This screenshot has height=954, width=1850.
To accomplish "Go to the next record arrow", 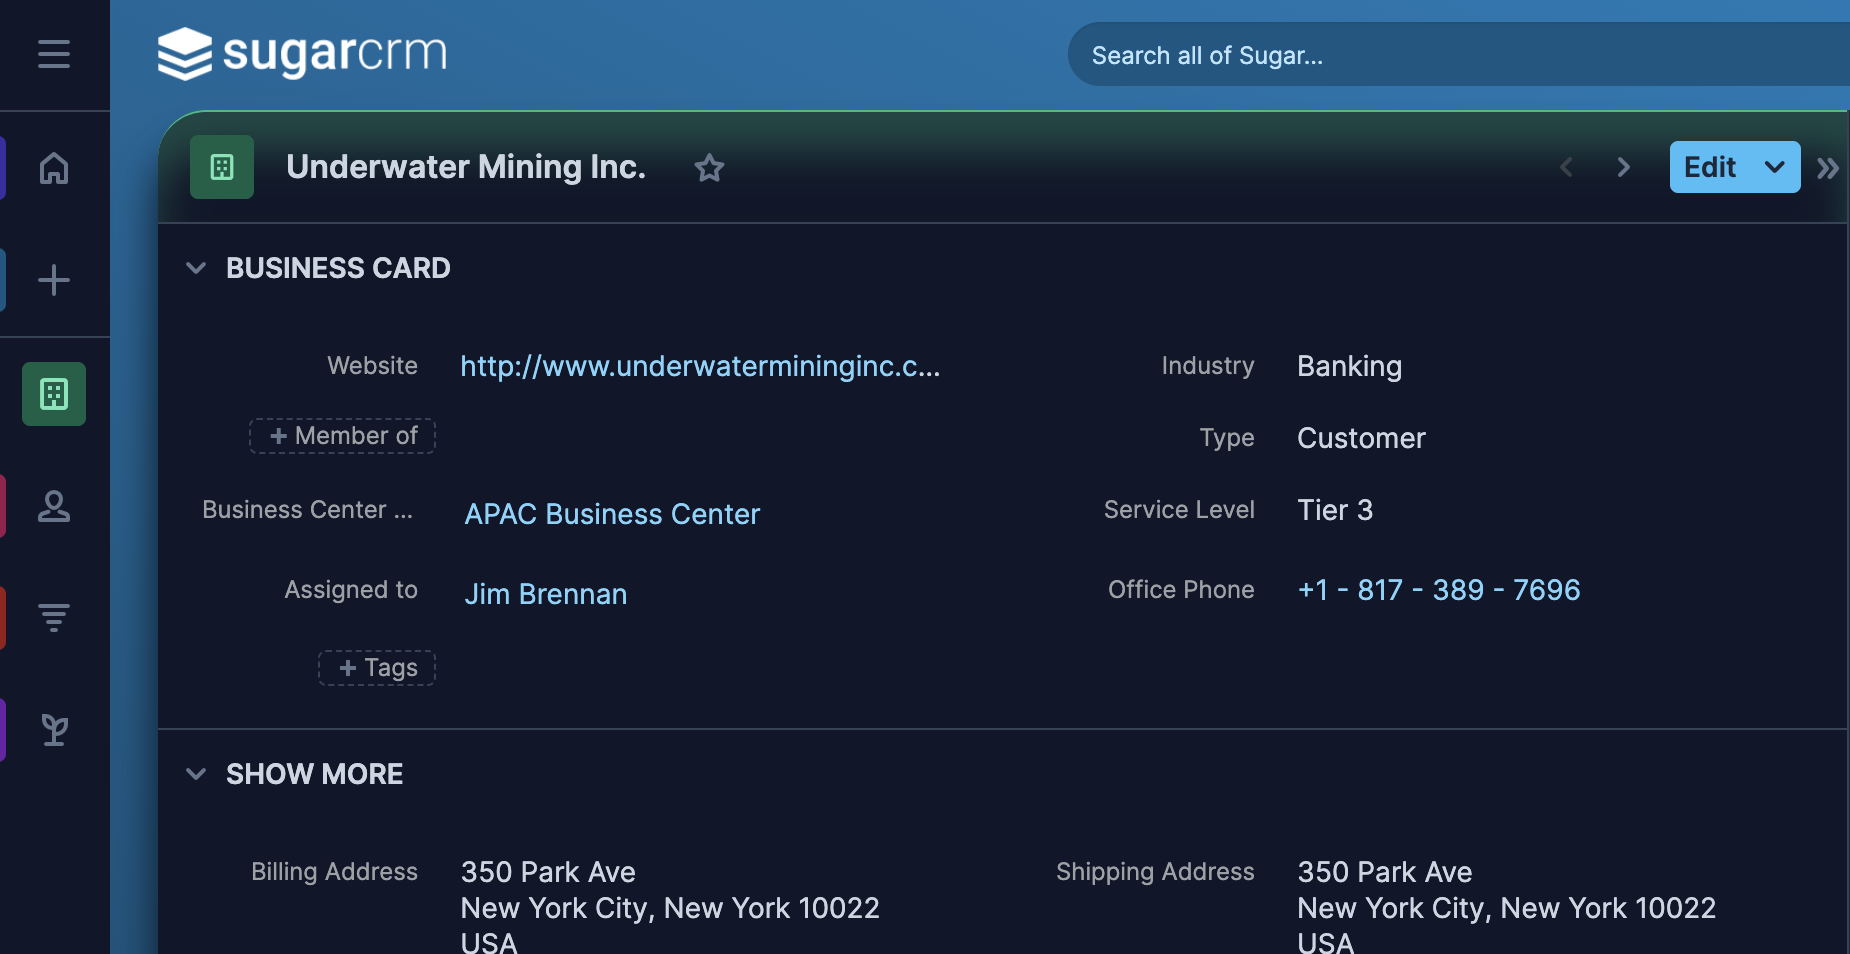I will 1624,167.
